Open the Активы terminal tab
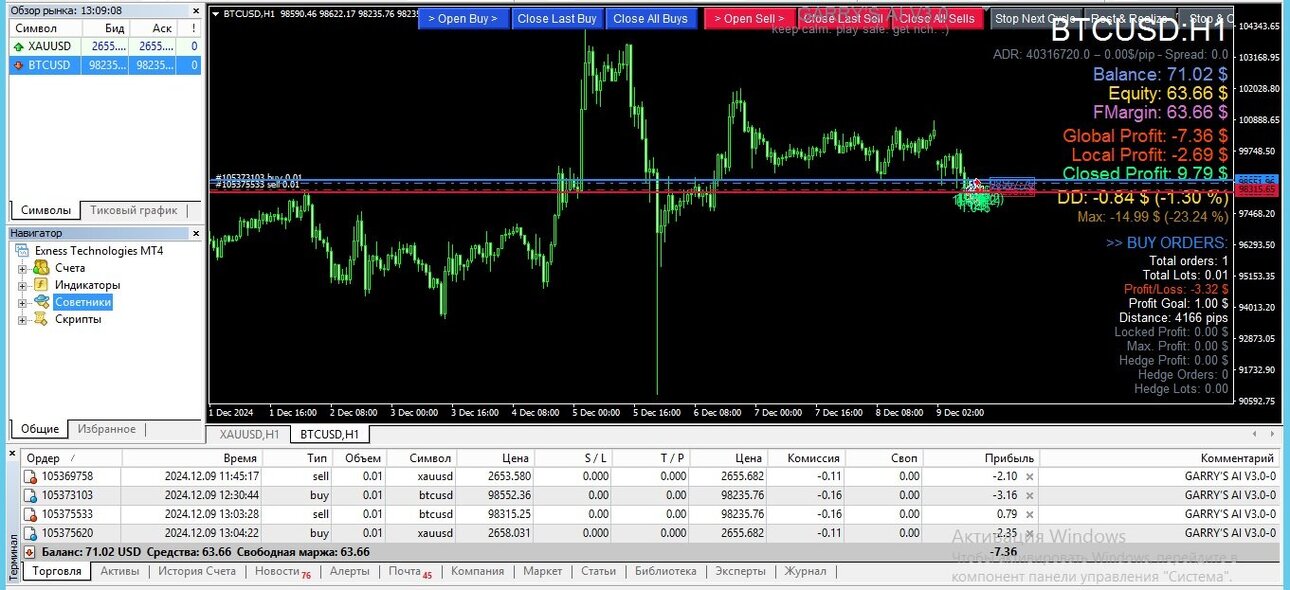The height and width of the screenshot is (590, 1290). coord(120,571)
